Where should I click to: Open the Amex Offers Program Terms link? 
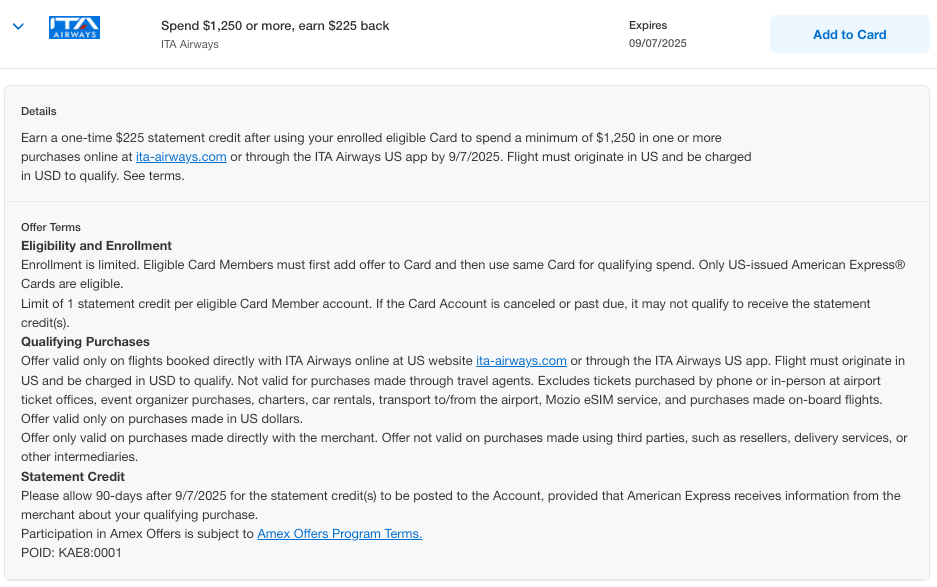tap(339, 534)
